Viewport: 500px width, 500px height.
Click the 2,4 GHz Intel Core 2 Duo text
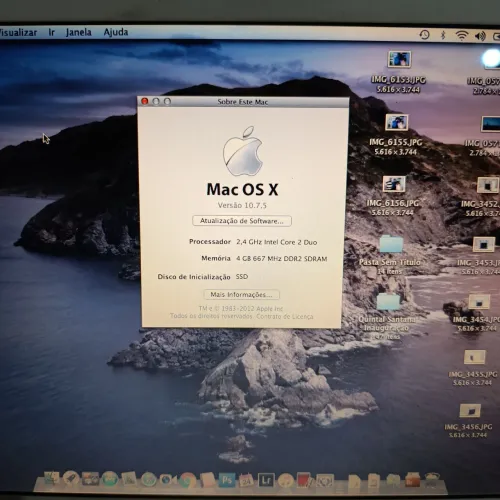coord(277,242)
